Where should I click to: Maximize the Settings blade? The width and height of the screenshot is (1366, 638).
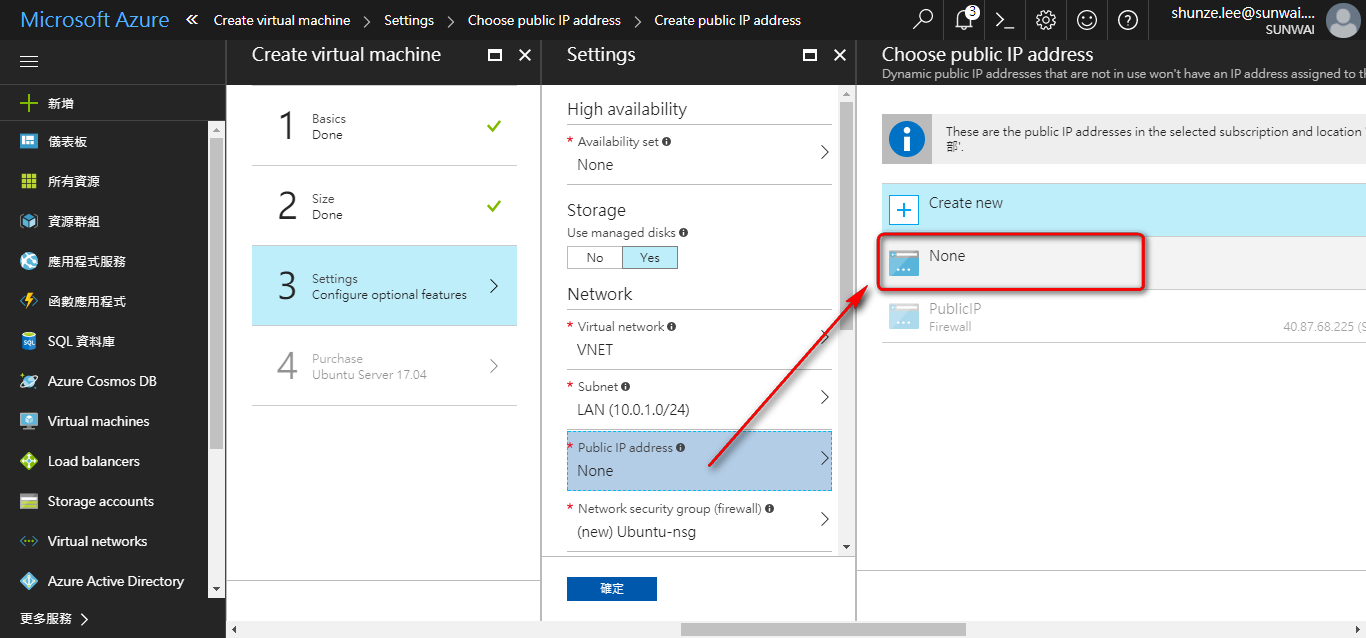pos(810,55)
